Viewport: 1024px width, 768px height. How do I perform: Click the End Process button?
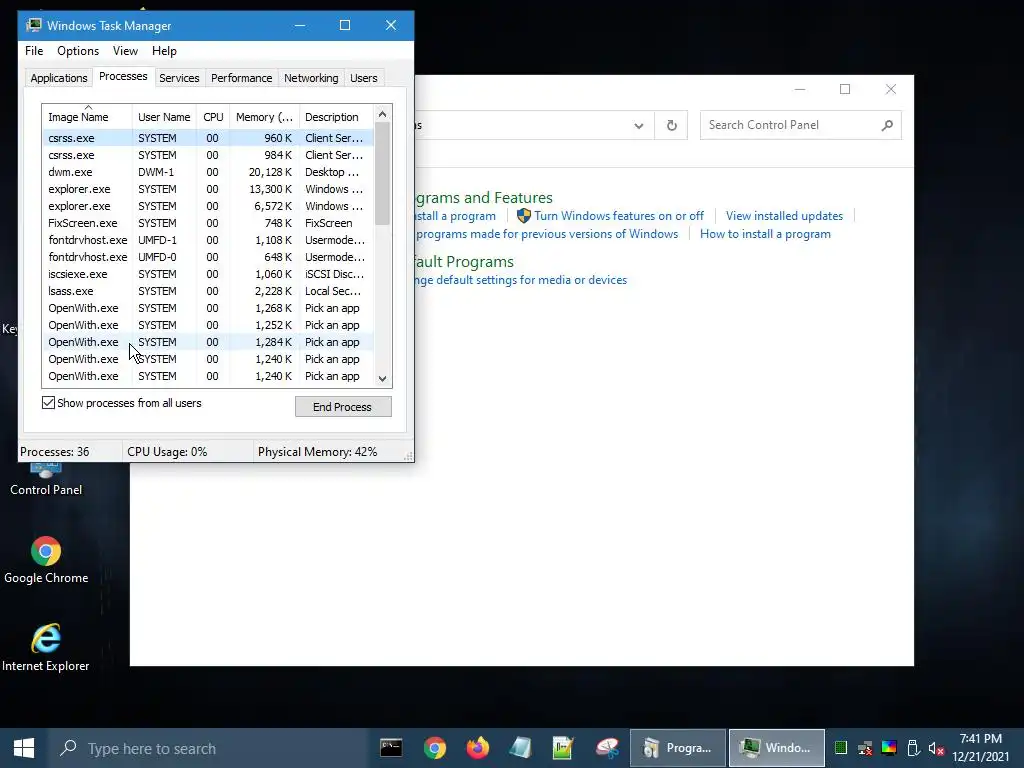click(343, 406)
